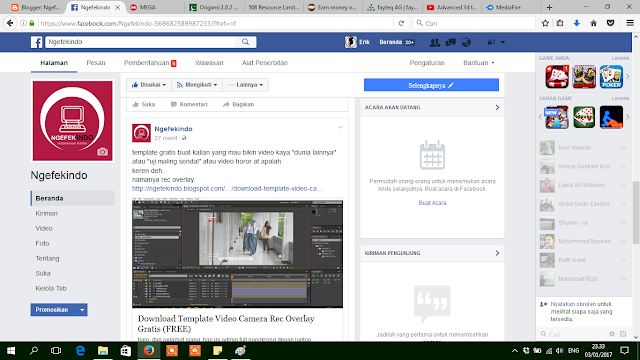Expand the account menu arrow in header

pos(503,42)
